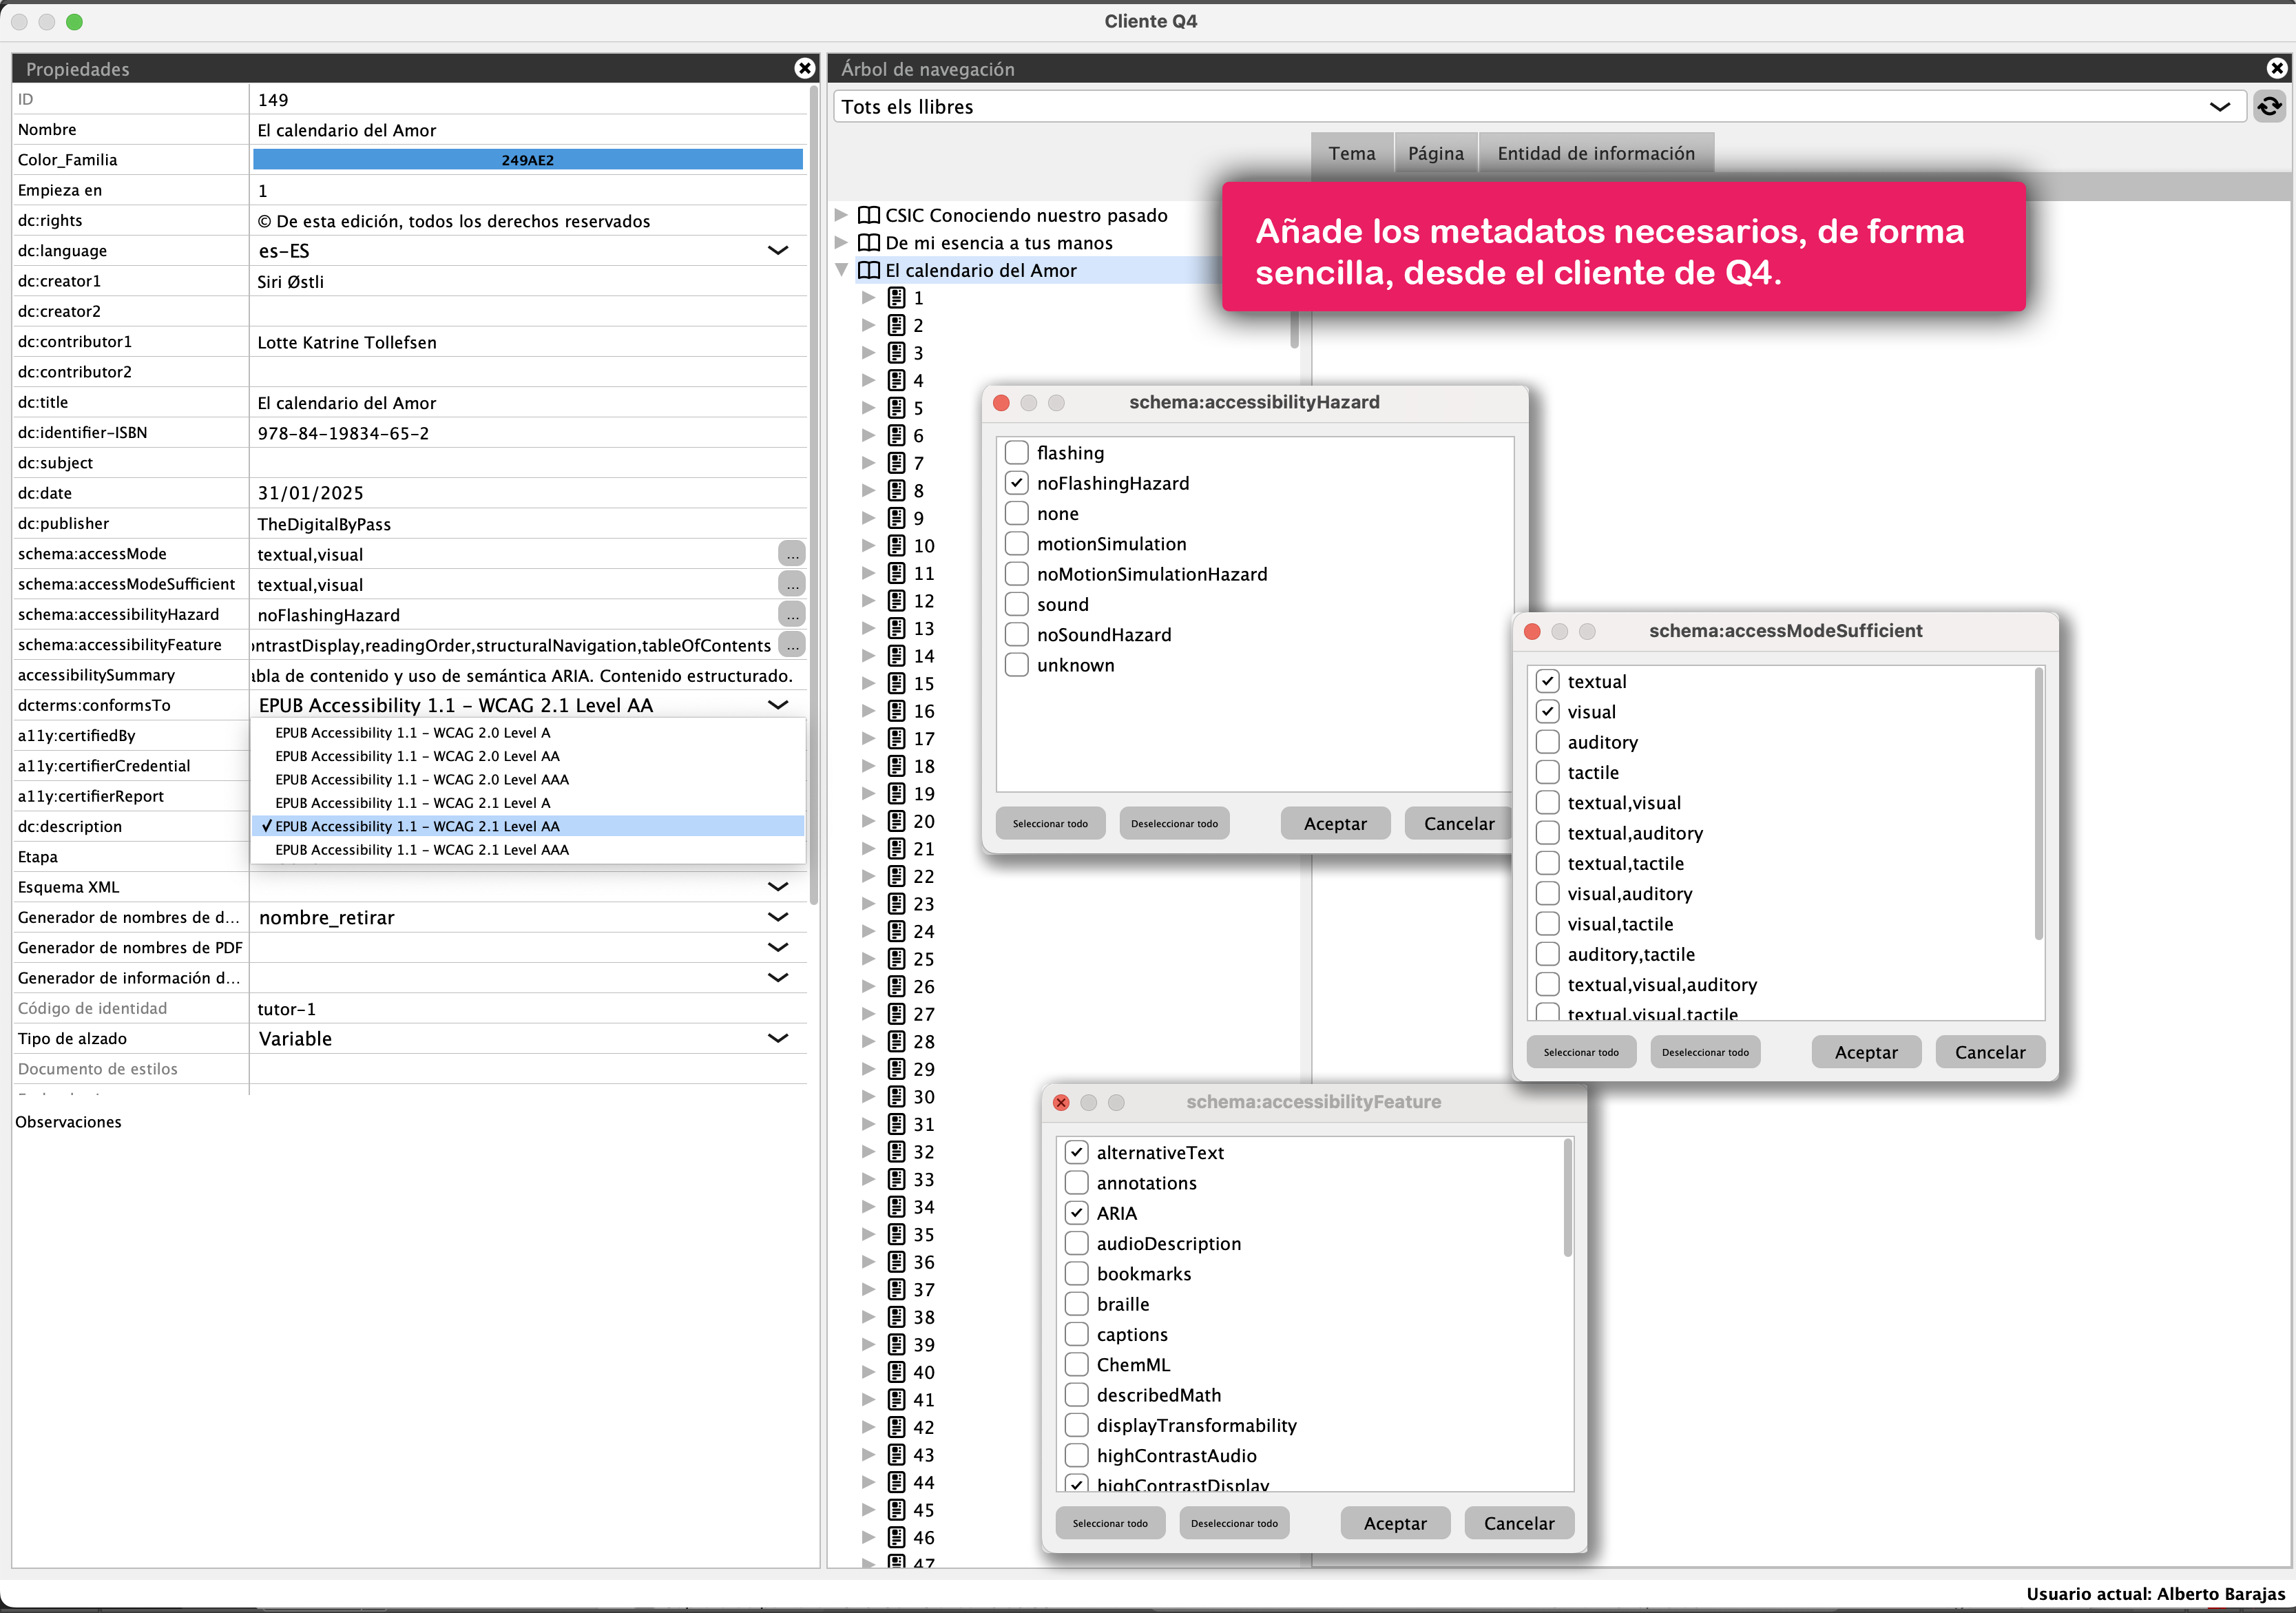Click the dc:subject empty input field

527,463
